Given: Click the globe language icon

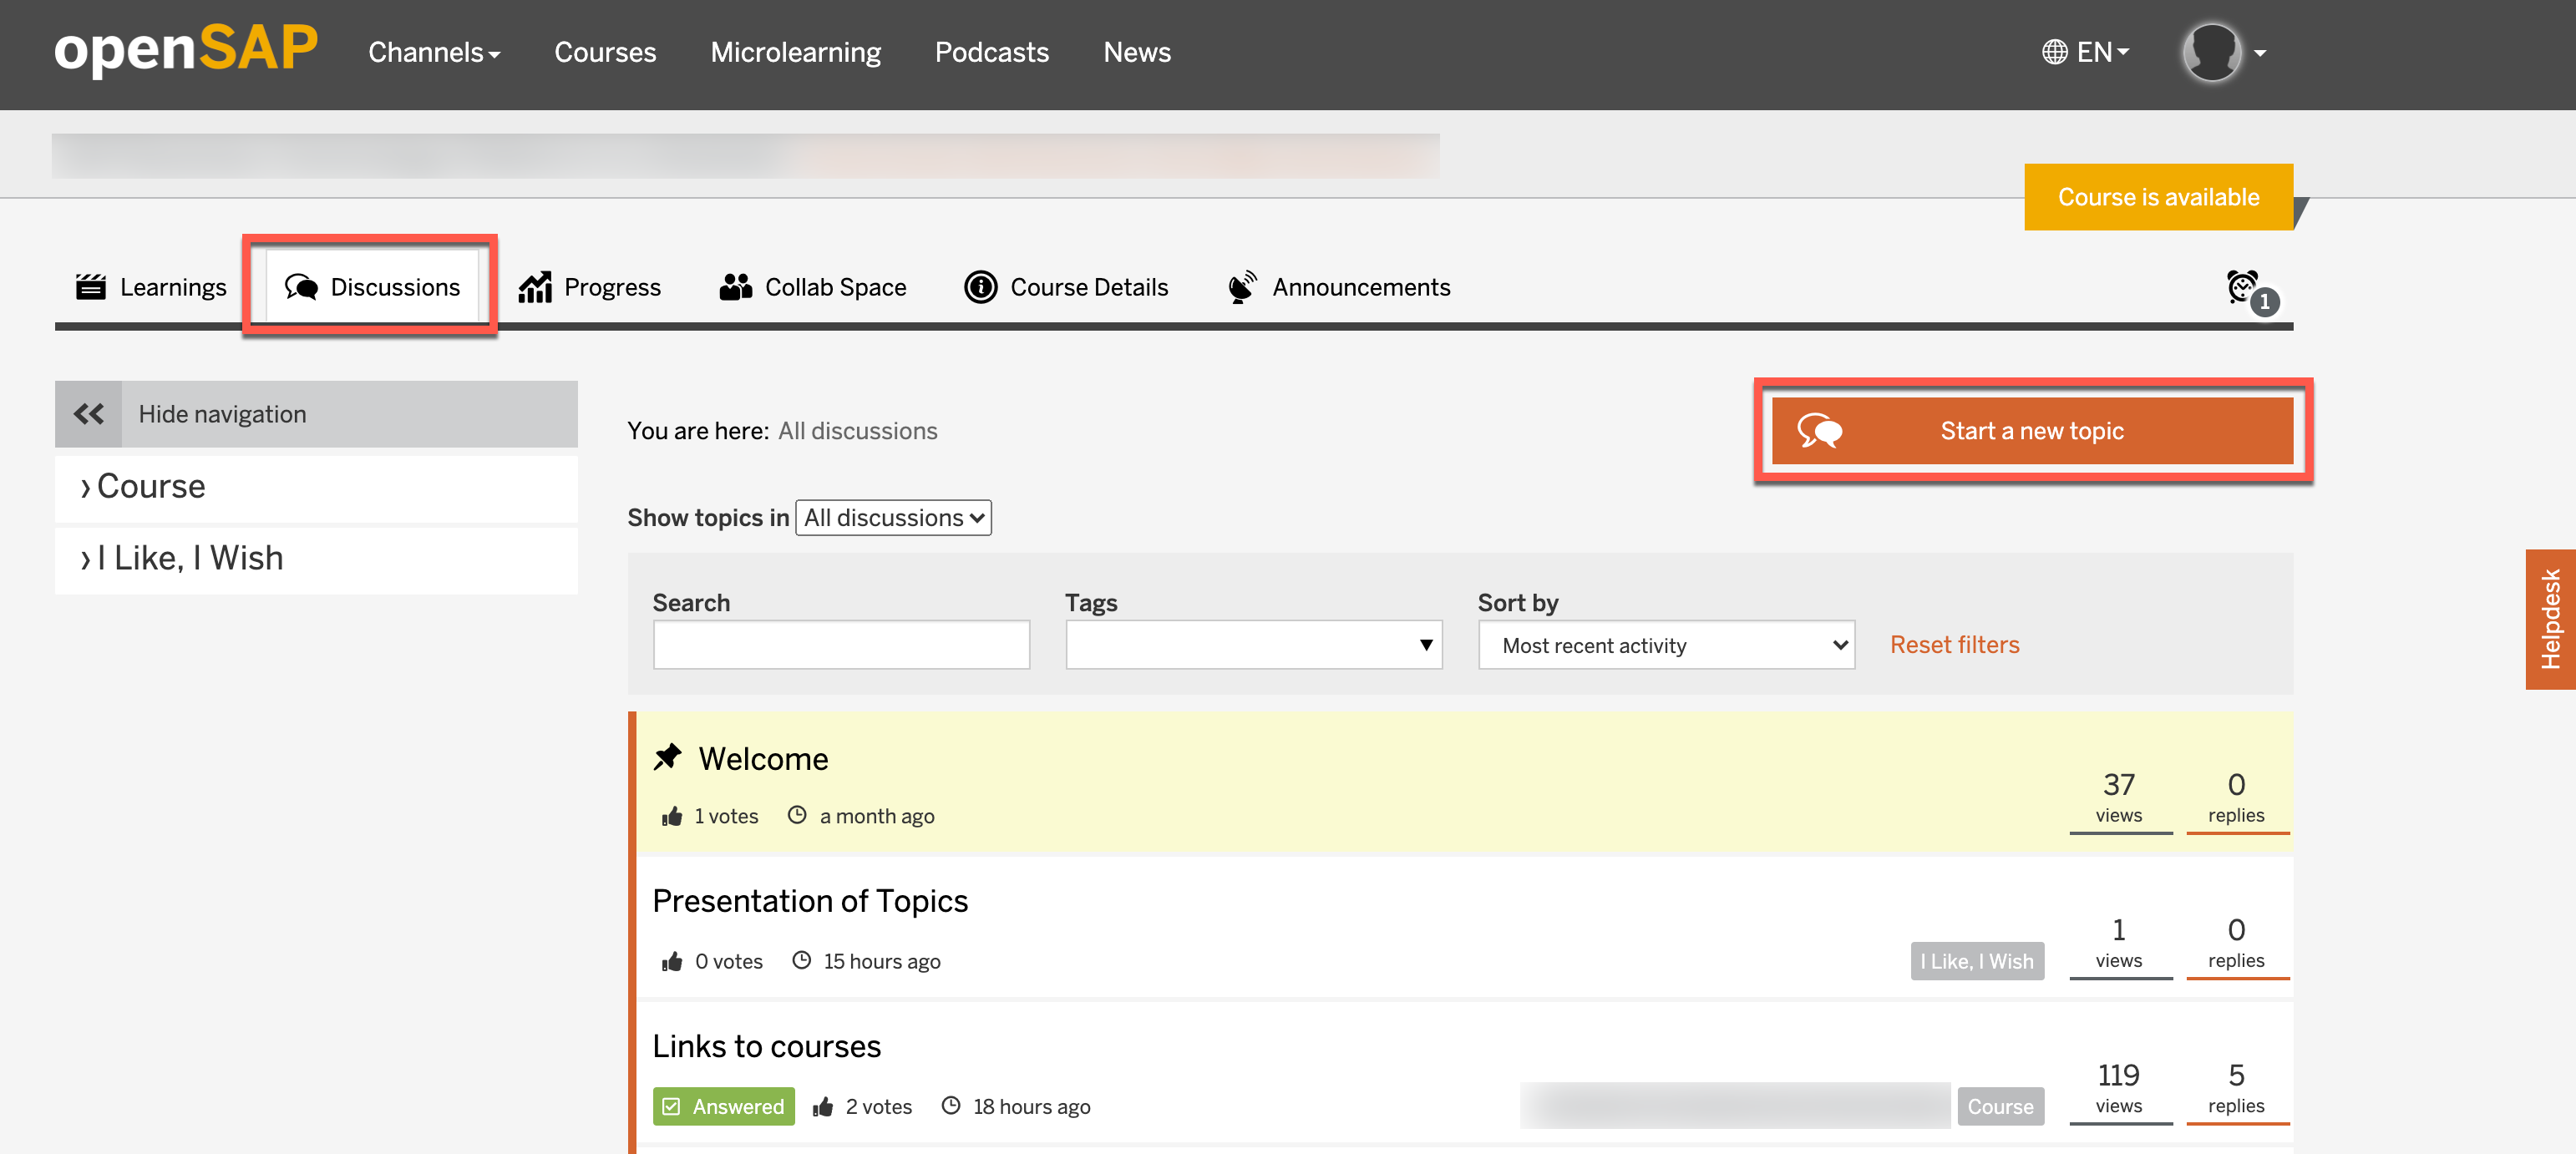Looking at the screenshot, I should (x=2054, y=52).
